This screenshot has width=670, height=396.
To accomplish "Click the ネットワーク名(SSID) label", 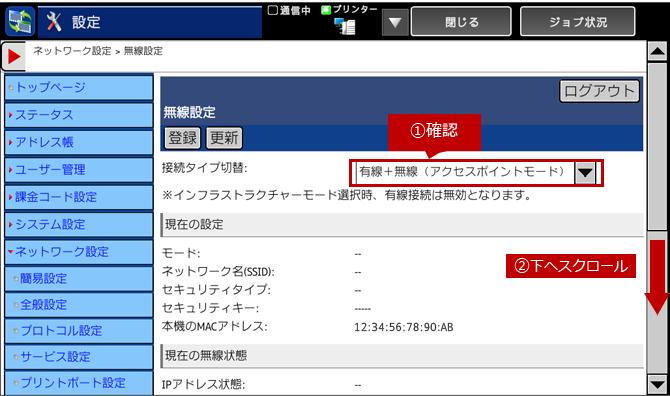I will pos(218,271).
